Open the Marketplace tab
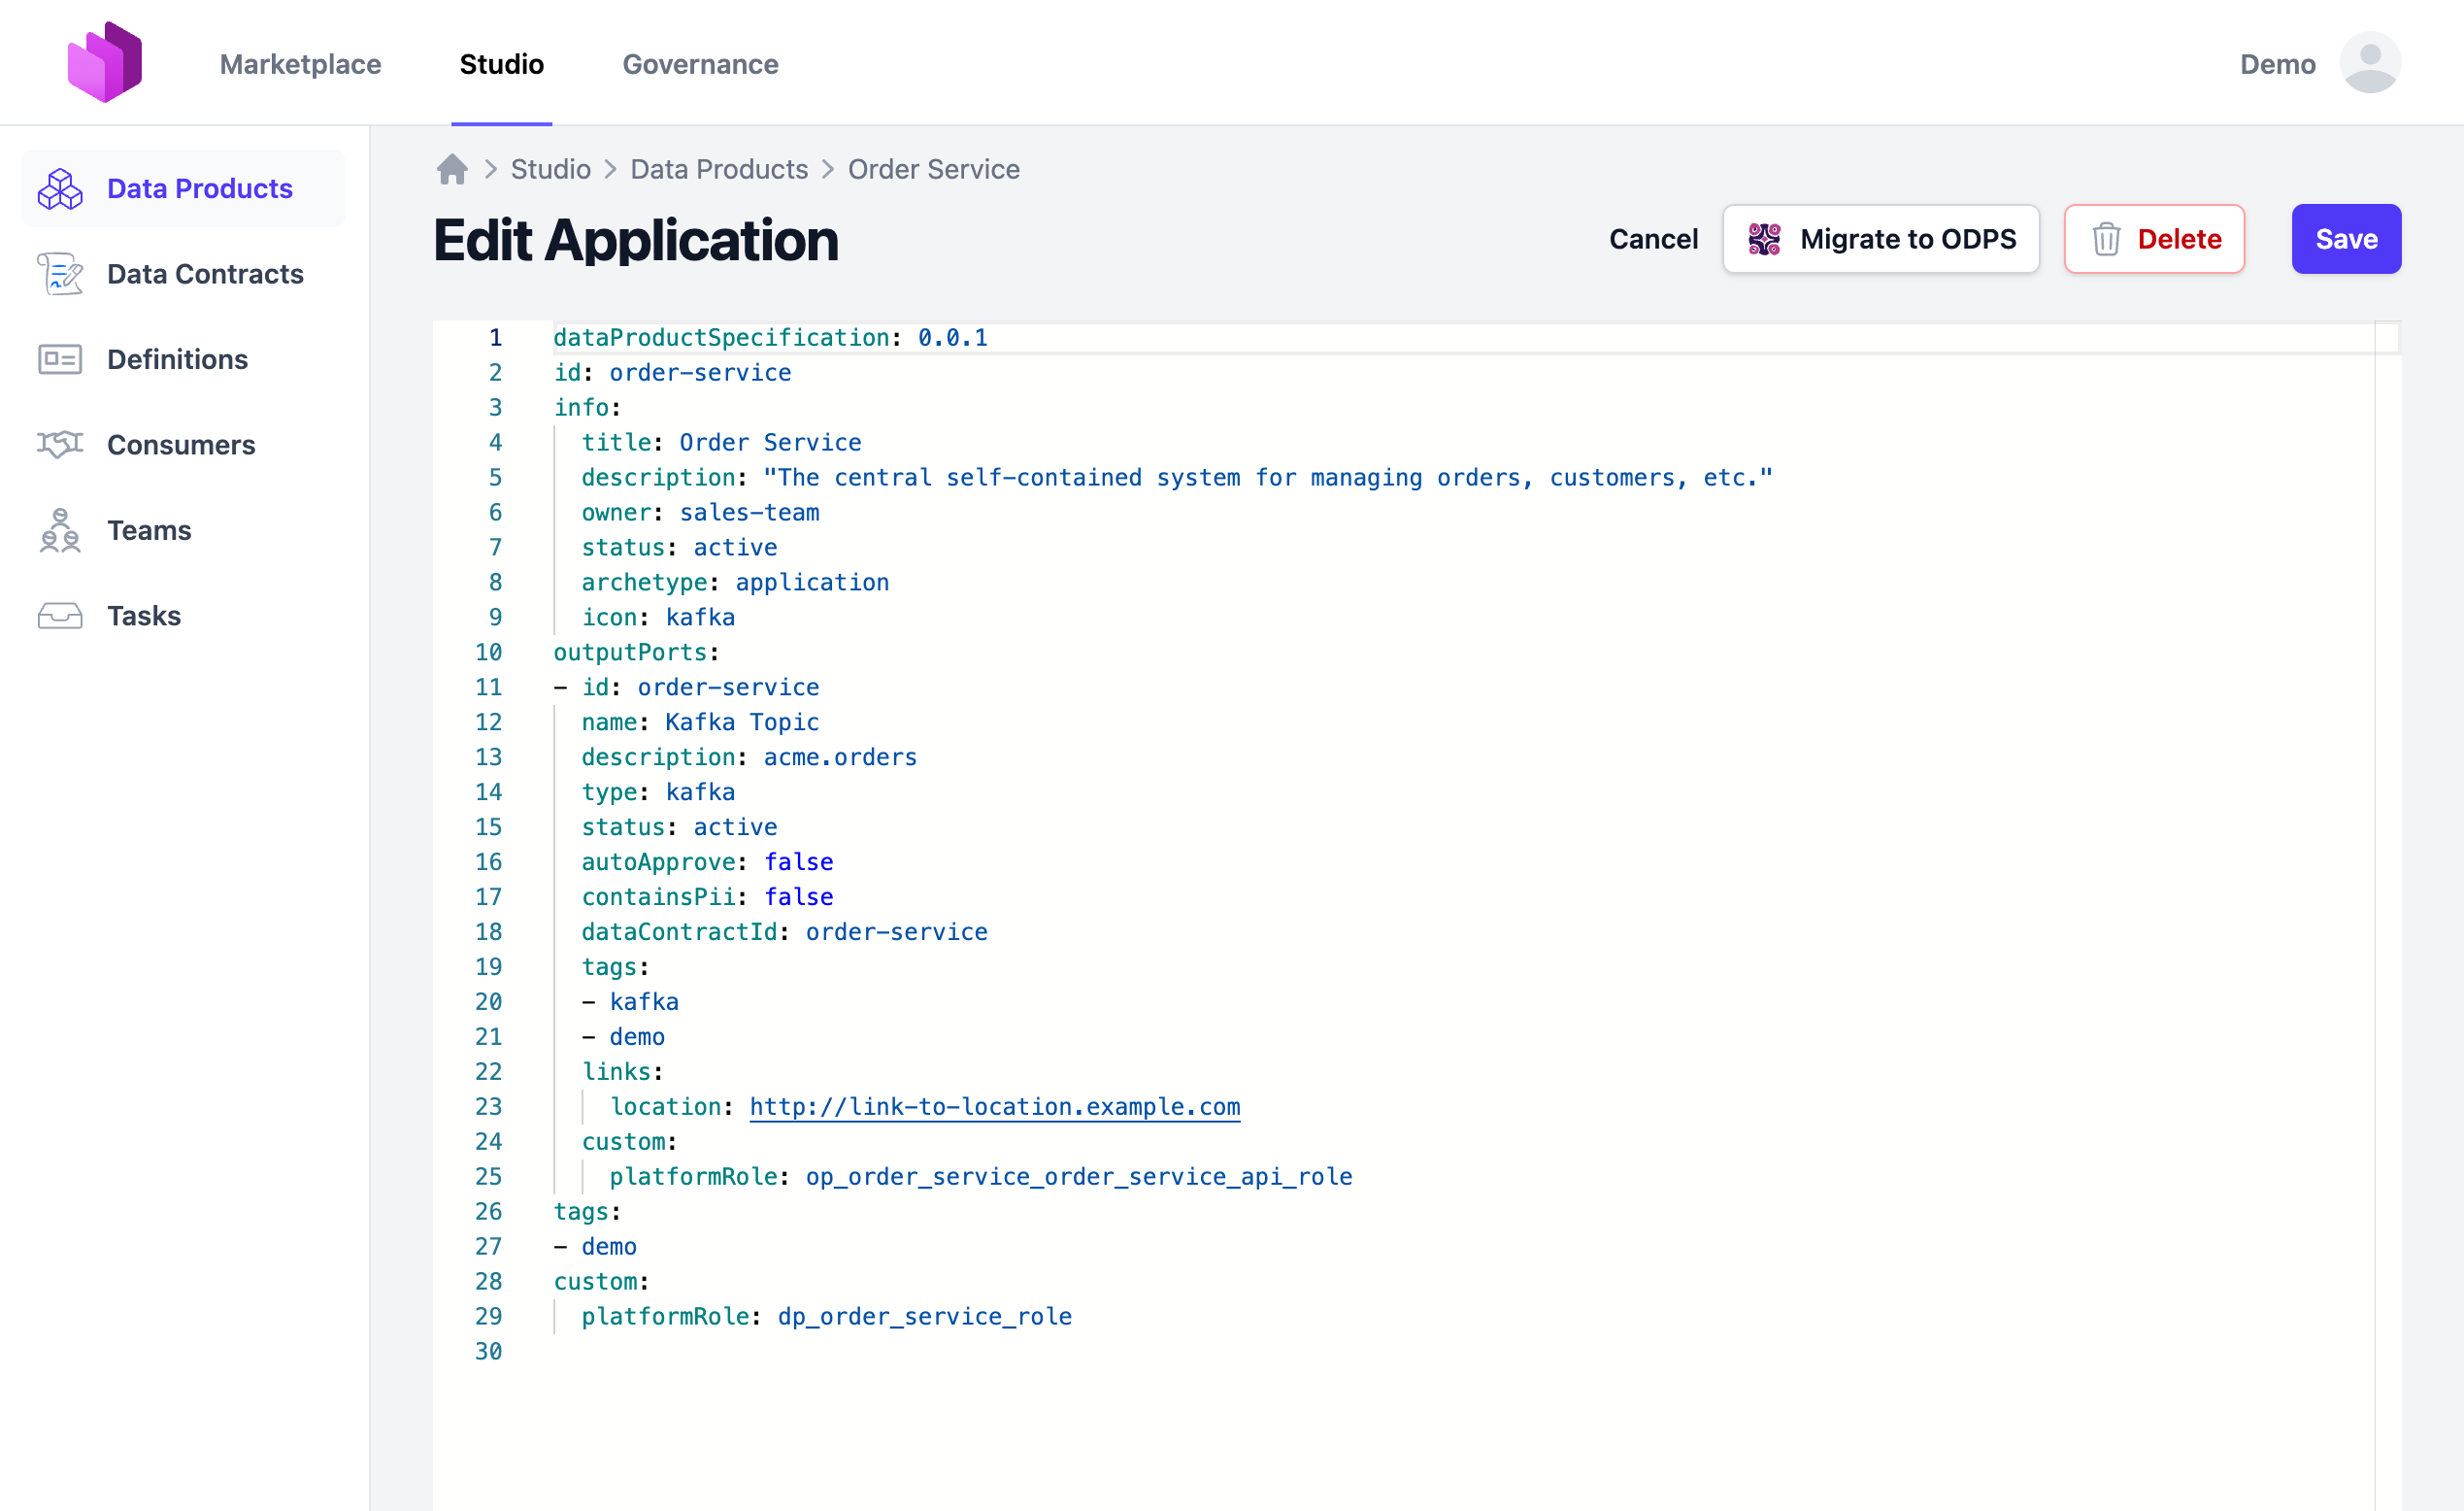2464x1511 pixels. (300, 64)
